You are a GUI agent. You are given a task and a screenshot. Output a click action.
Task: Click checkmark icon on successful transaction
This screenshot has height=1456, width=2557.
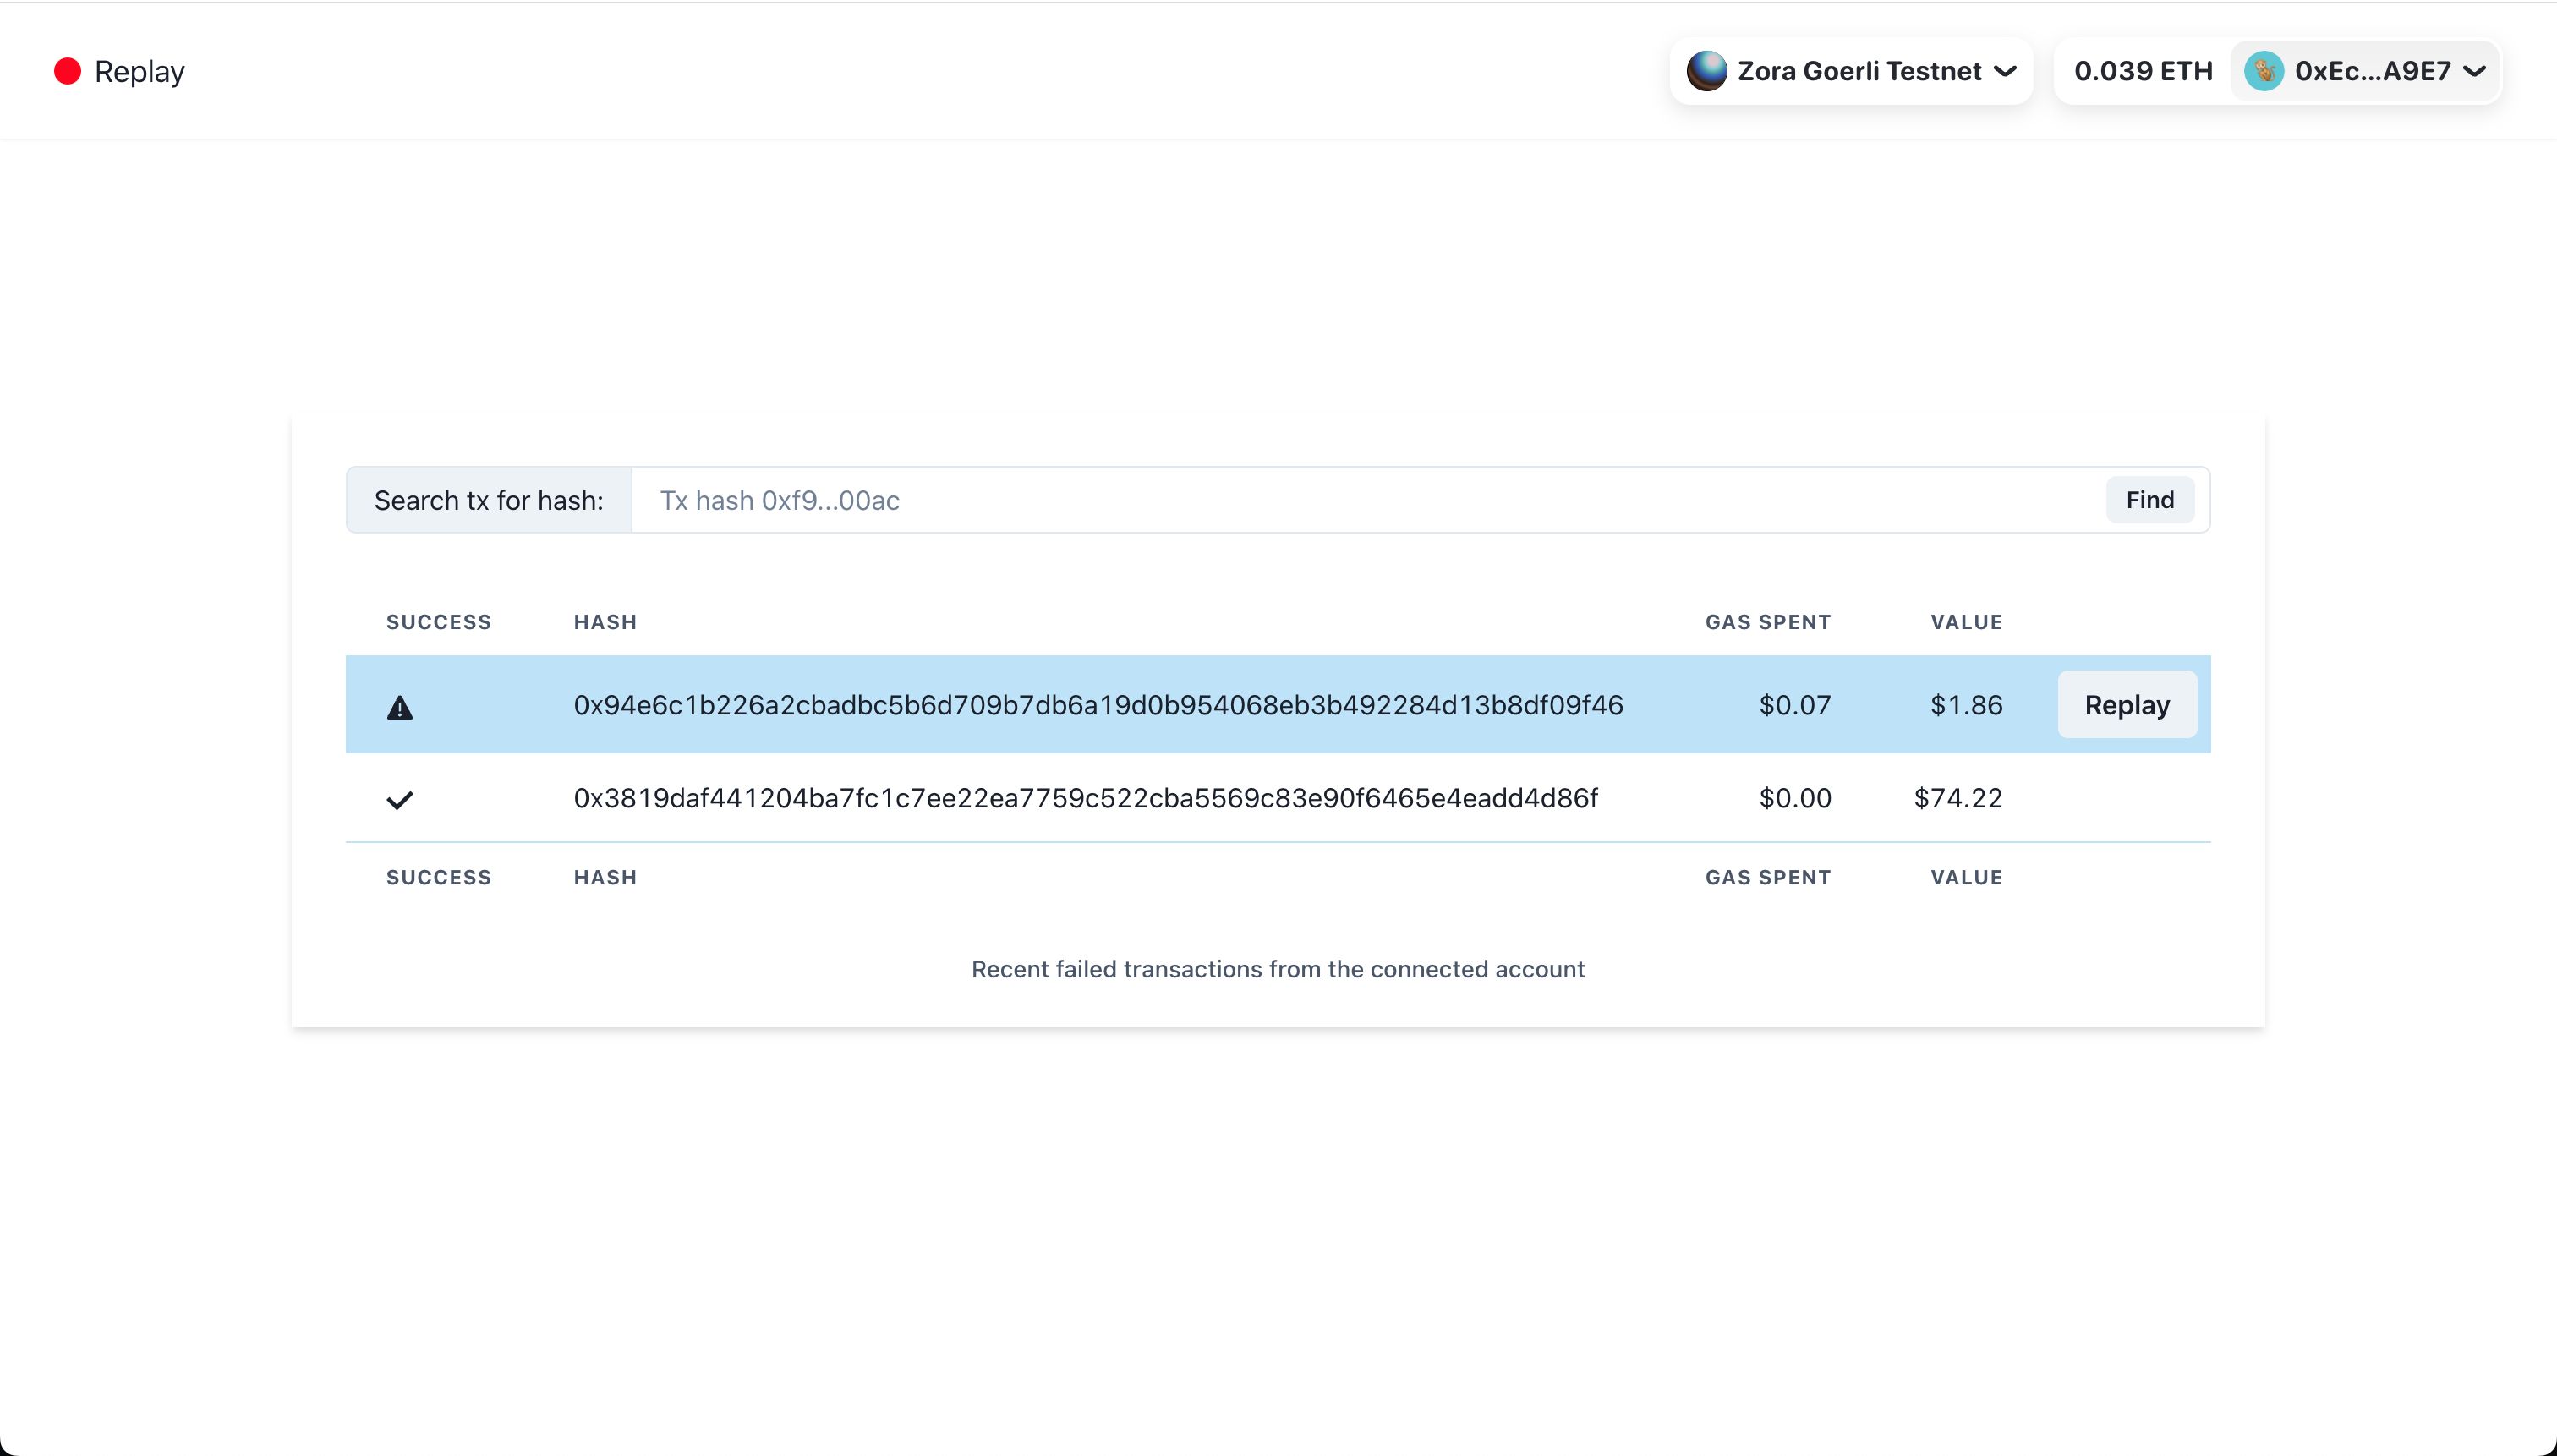point(400,800)
